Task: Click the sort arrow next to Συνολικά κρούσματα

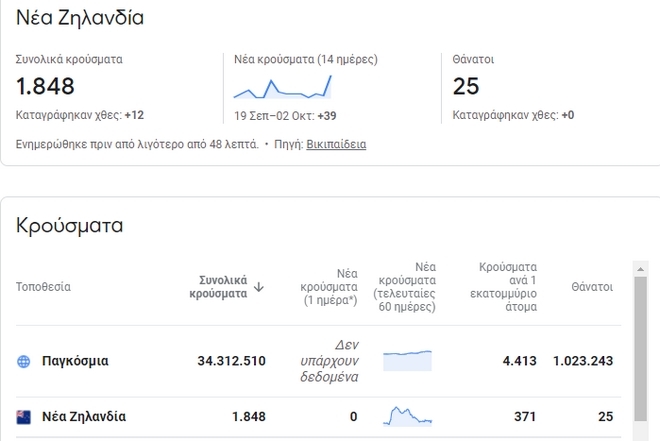Action: pyautogui.click(x=259, y=287)
